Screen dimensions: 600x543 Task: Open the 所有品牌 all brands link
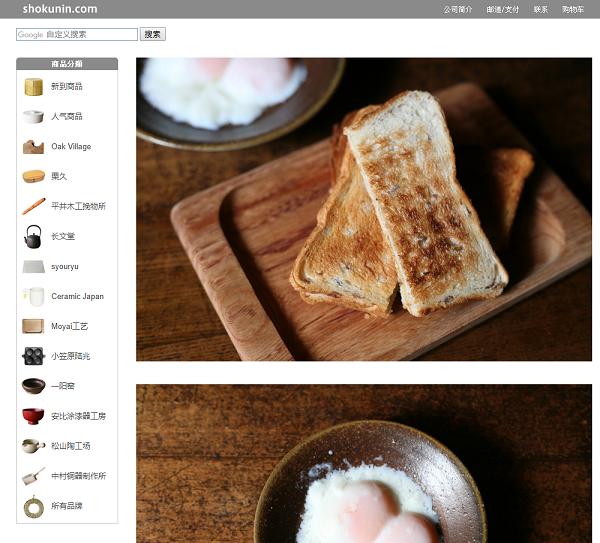[x=67, y=506]
